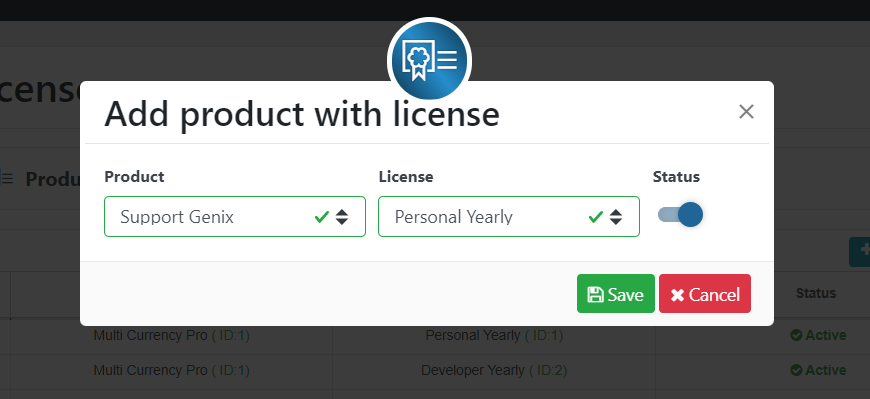Click the Product field label
Image resolution: width=870 pixels, height=399 pixels.
pos(134,176)
